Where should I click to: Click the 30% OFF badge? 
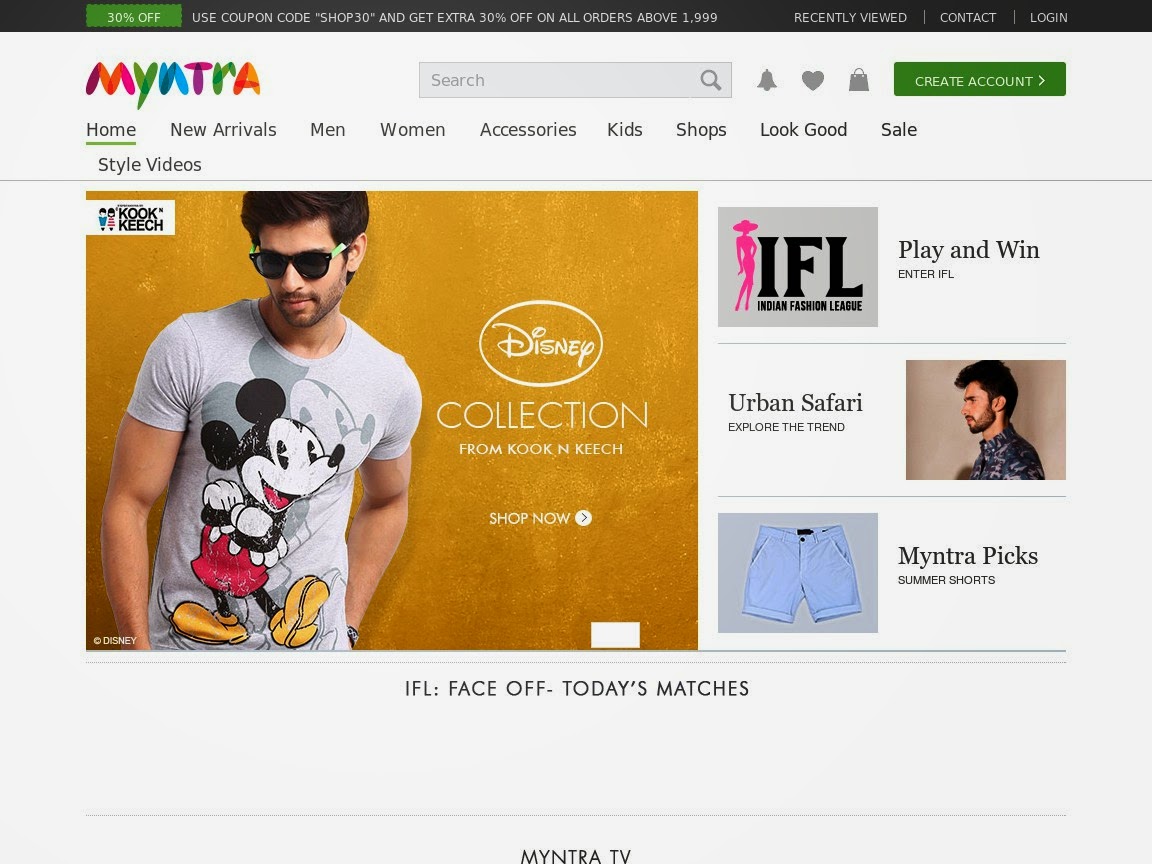tap(134, 16)
